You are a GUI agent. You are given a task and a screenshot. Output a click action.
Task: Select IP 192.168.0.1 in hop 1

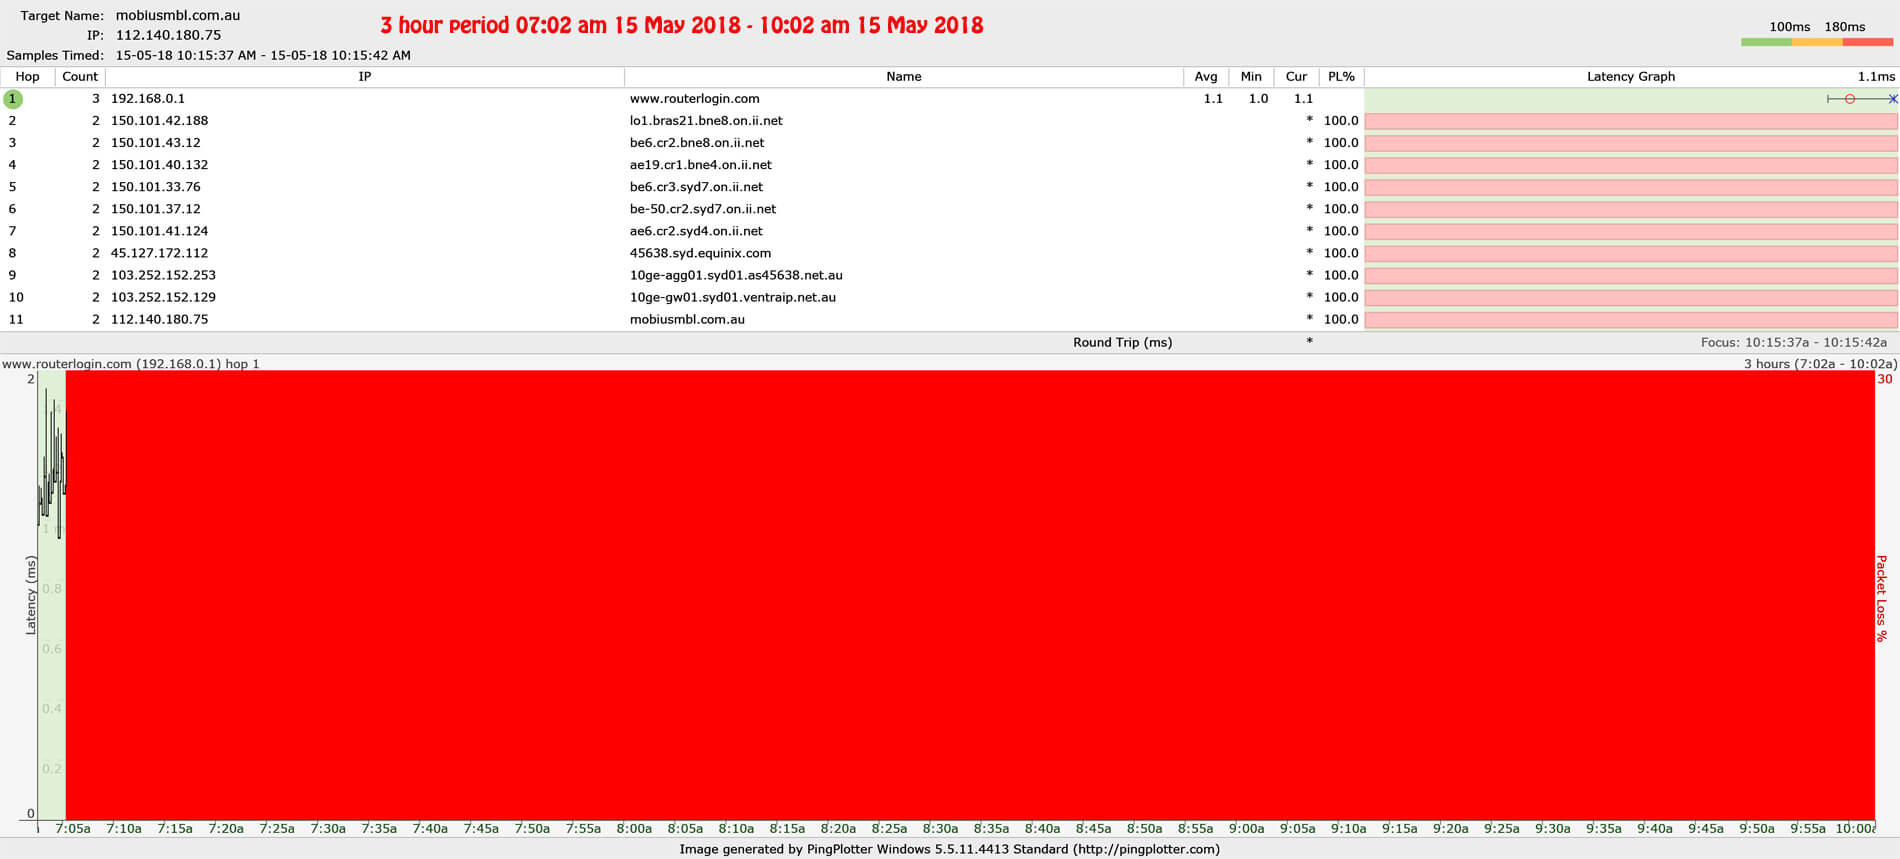(x=147, y=99)
